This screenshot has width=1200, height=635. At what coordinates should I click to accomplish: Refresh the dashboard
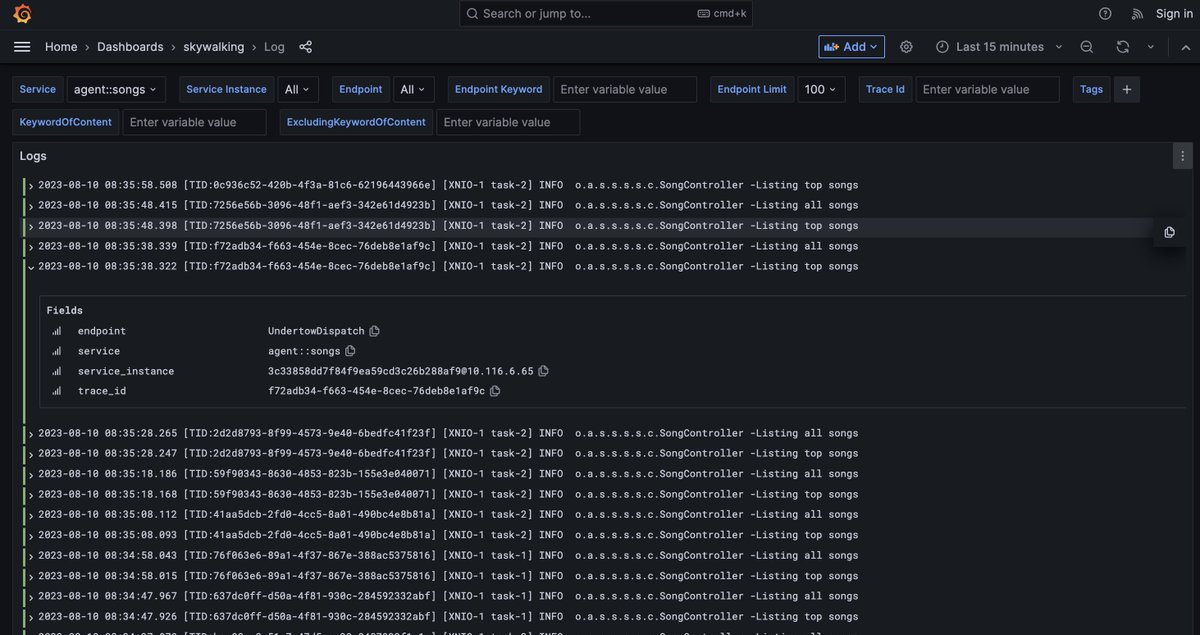tap(1123, 47)
